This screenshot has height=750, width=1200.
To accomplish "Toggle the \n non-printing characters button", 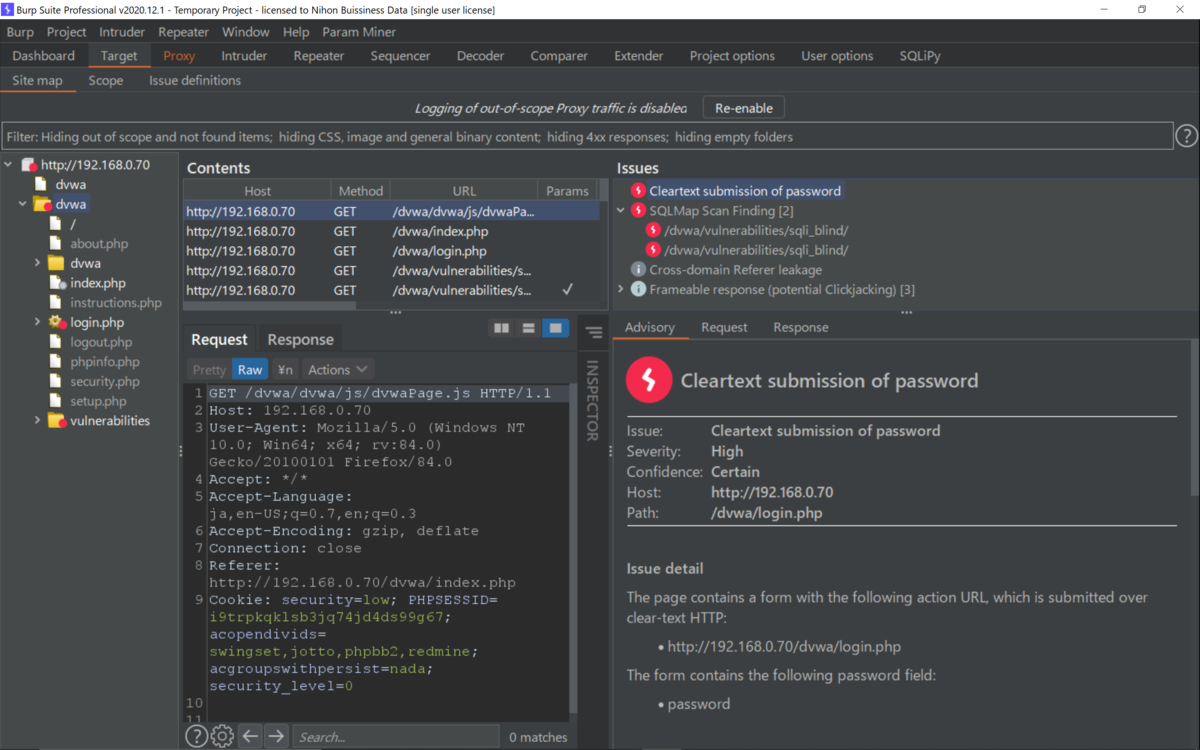I will [x=286, y=369].
